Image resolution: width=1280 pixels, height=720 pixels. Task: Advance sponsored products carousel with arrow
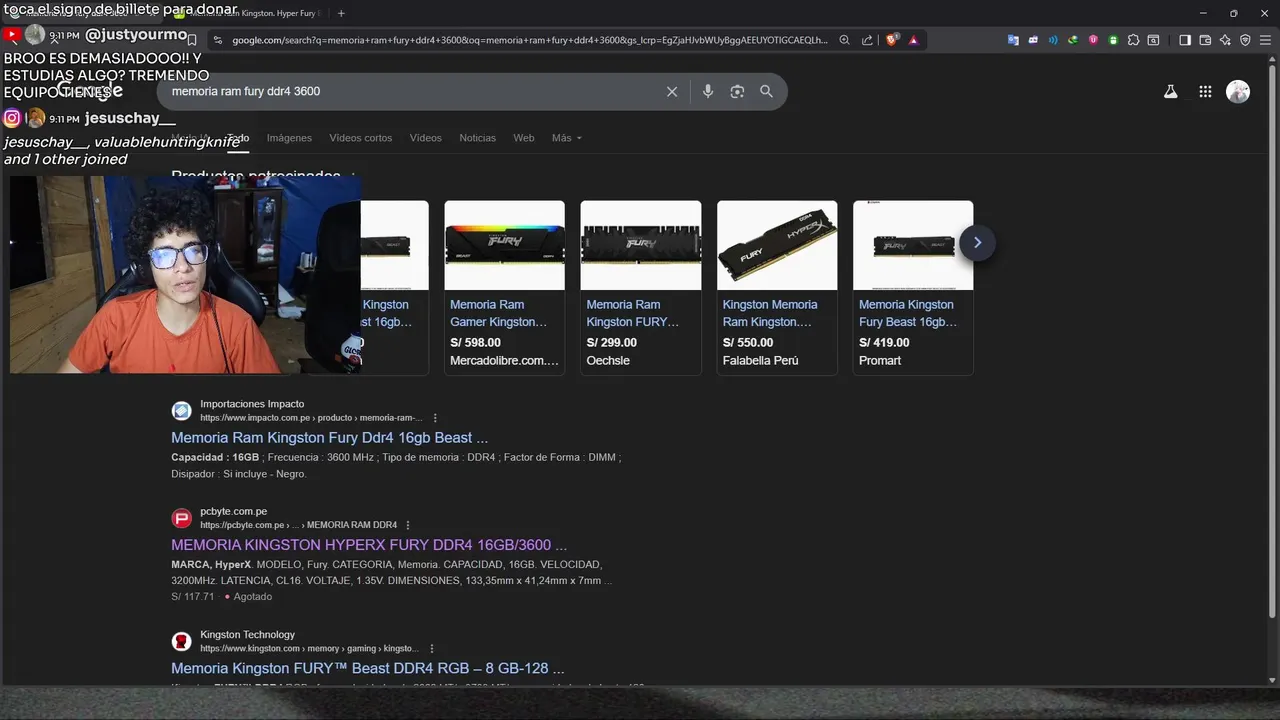[977, 242]
